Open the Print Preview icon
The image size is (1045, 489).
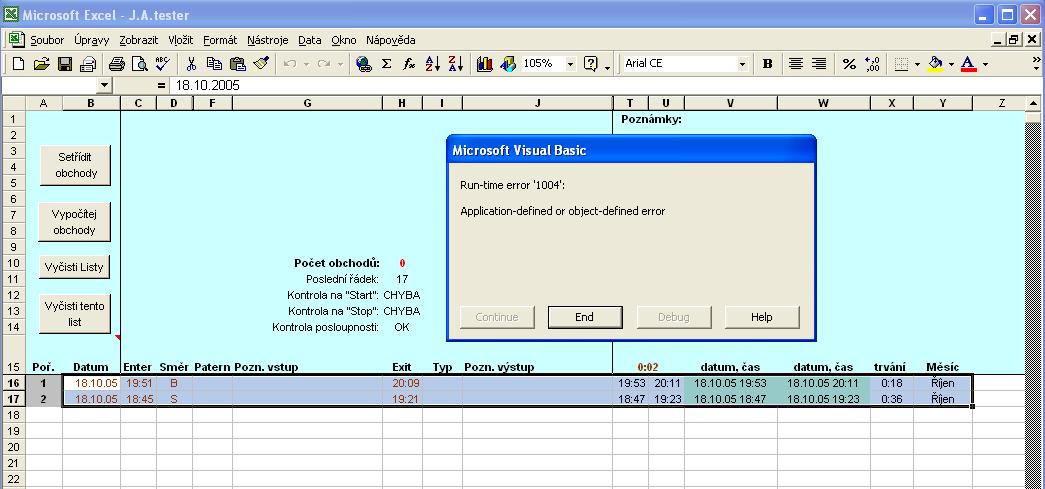[139, 64]
